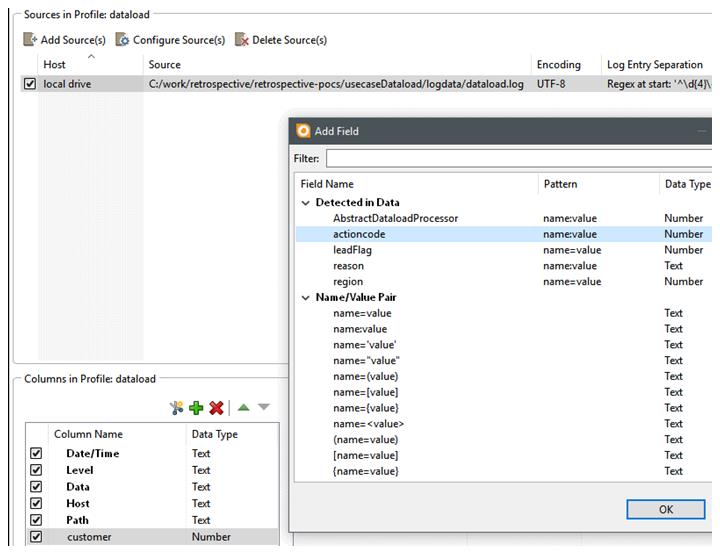Image resolution: width=720 pixels, height=554 pixels.
Task: Click Data Type header in Add Field dialog
Action: [687, 185]
